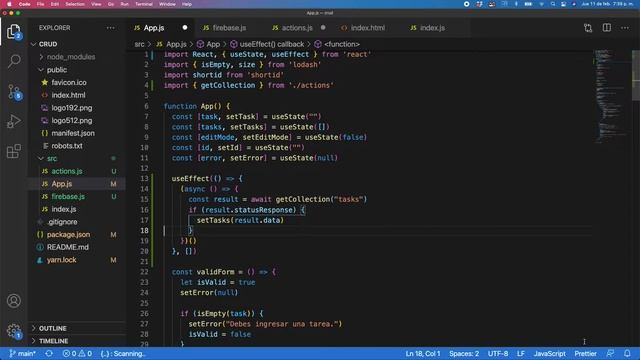Open Run and Debug view icon
The height and width of the screenshot is (360, 640).
[x=14, y=121]
